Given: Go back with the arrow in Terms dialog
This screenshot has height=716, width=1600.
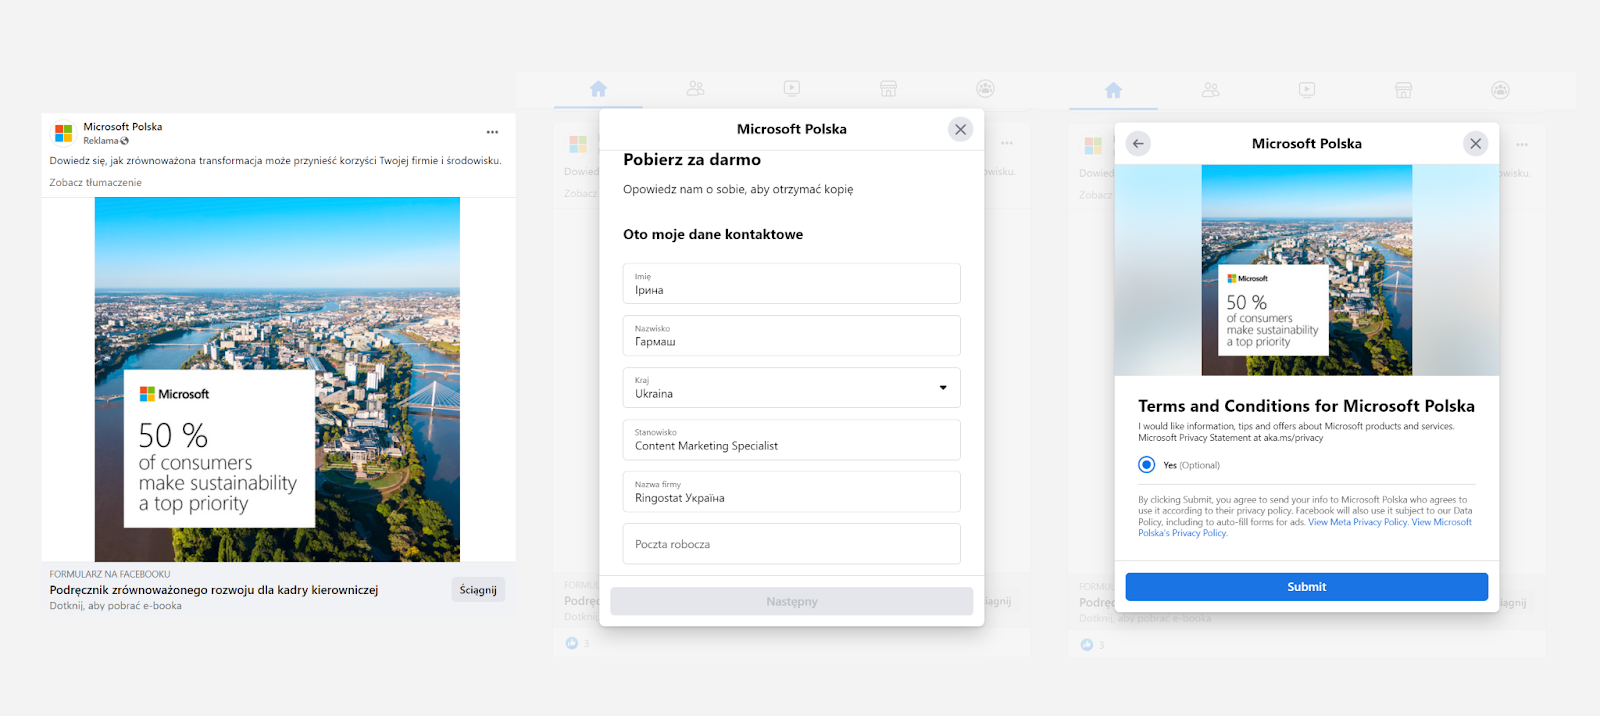Looking at the screenshot, I should tap(1138, 144).
